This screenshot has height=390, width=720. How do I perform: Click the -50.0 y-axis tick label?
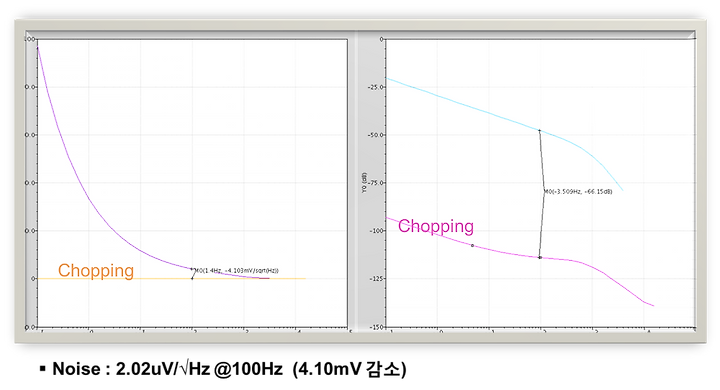click(376, 135)
